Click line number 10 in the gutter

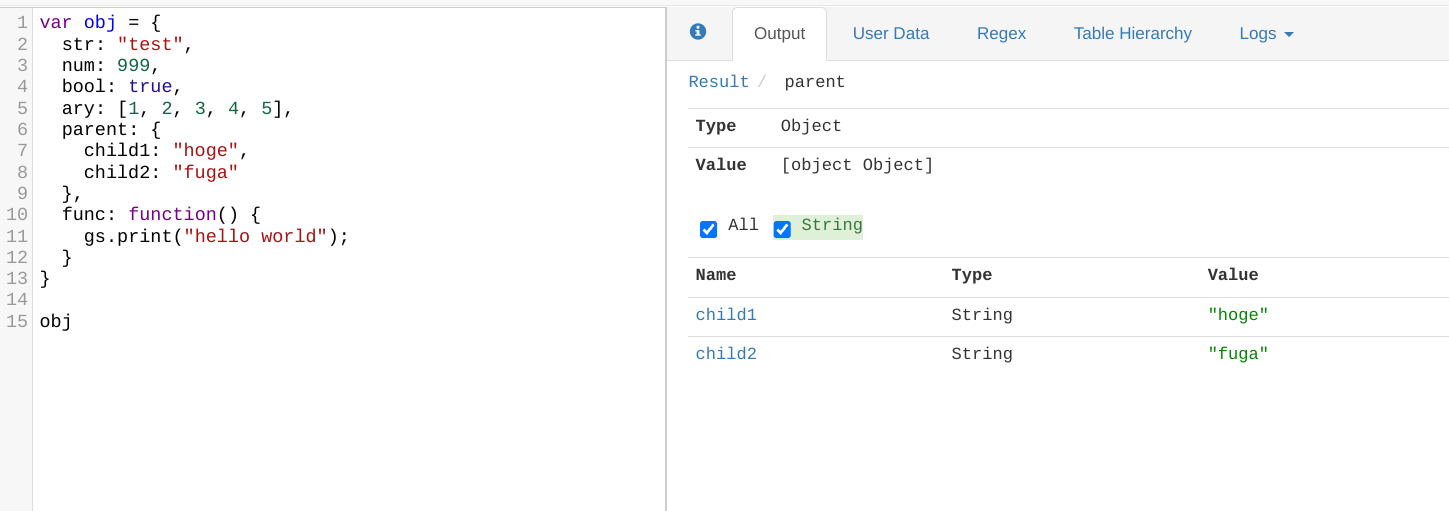coord(17,215)
